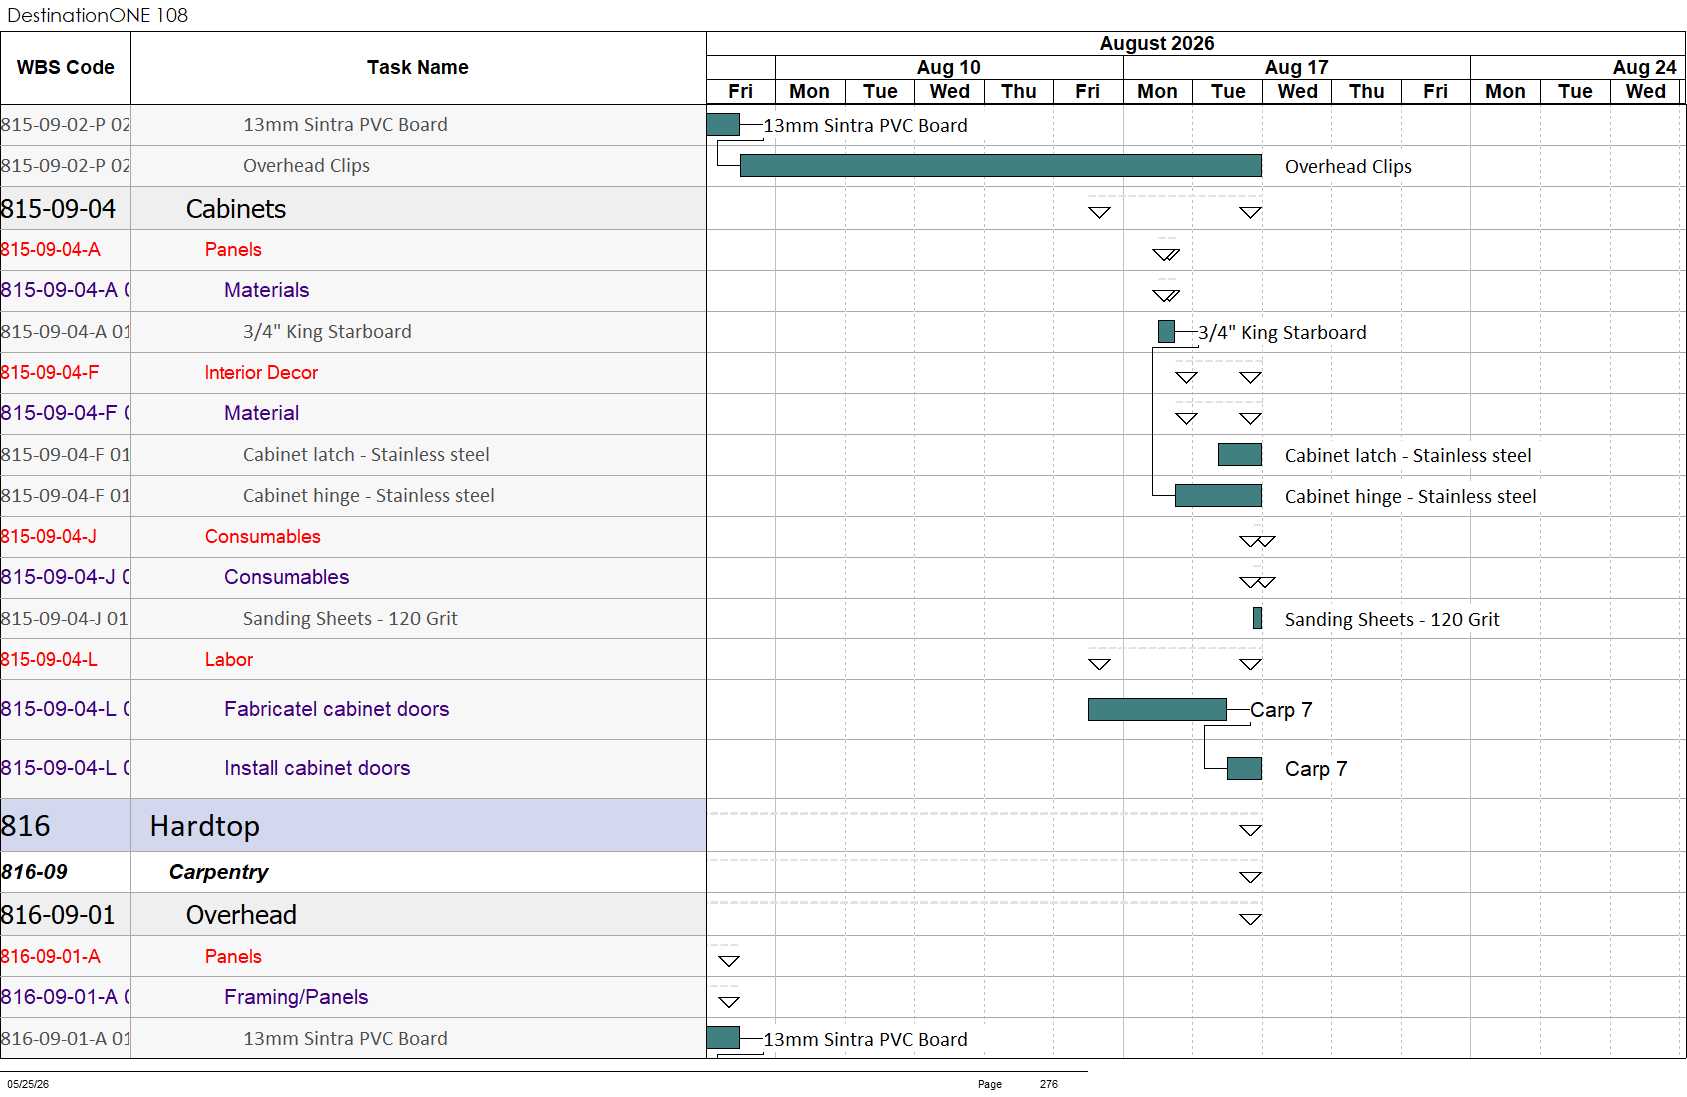The image size is (1687, 1097).
Task: Click the WBS Code column header
Action: (x=65, y=68)
